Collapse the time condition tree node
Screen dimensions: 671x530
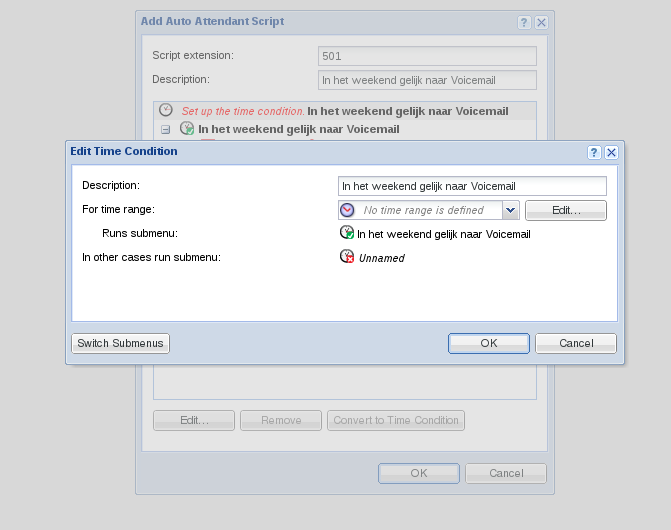[x=166, y=129]
